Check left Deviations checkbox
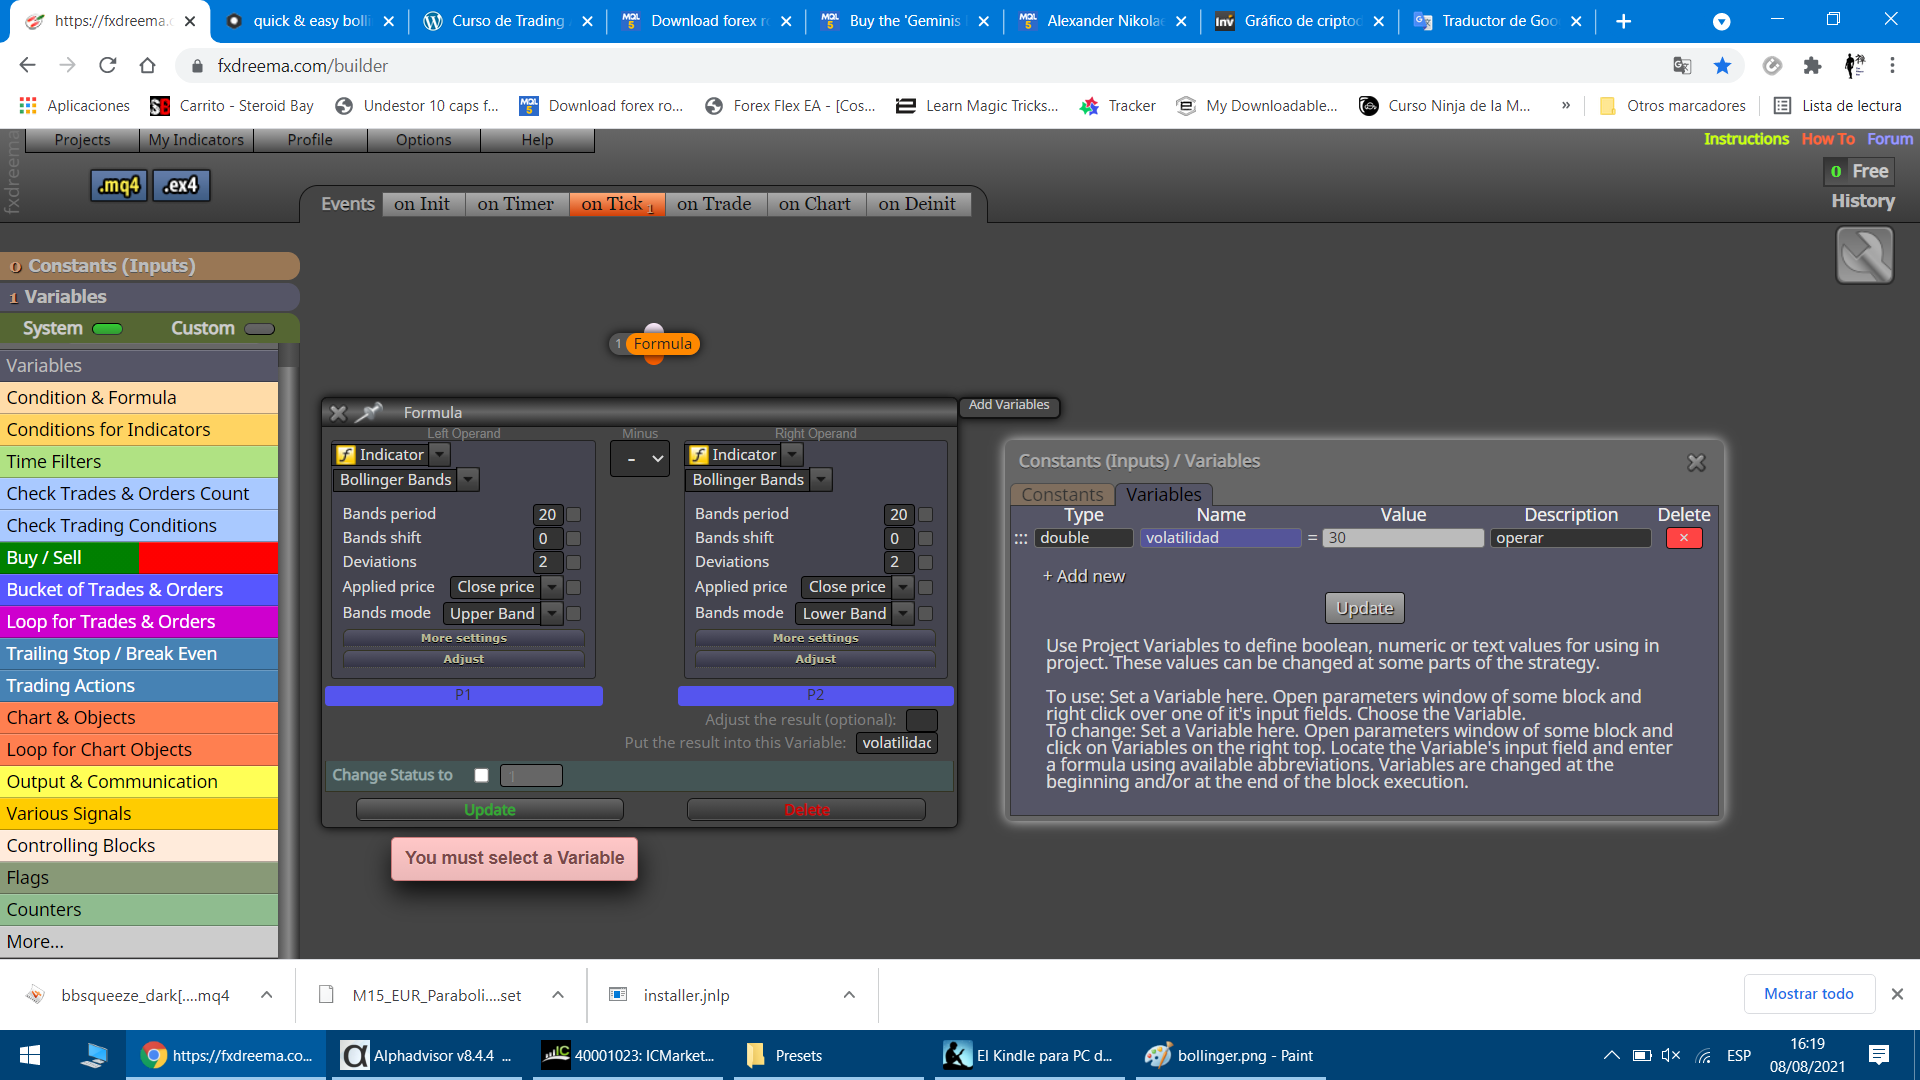Screen dimensions: 1920x1080 [574, 562]
